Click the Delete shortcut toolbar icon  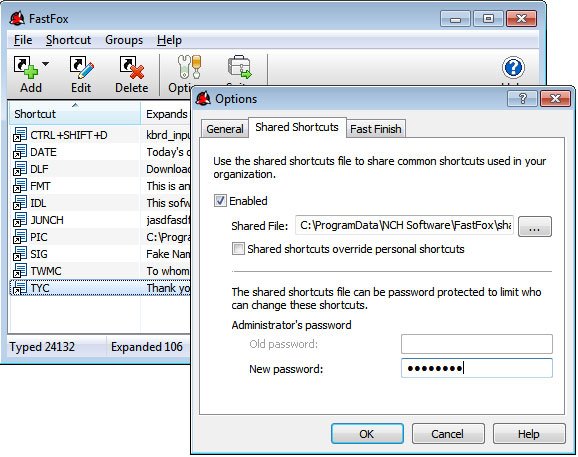132,67
